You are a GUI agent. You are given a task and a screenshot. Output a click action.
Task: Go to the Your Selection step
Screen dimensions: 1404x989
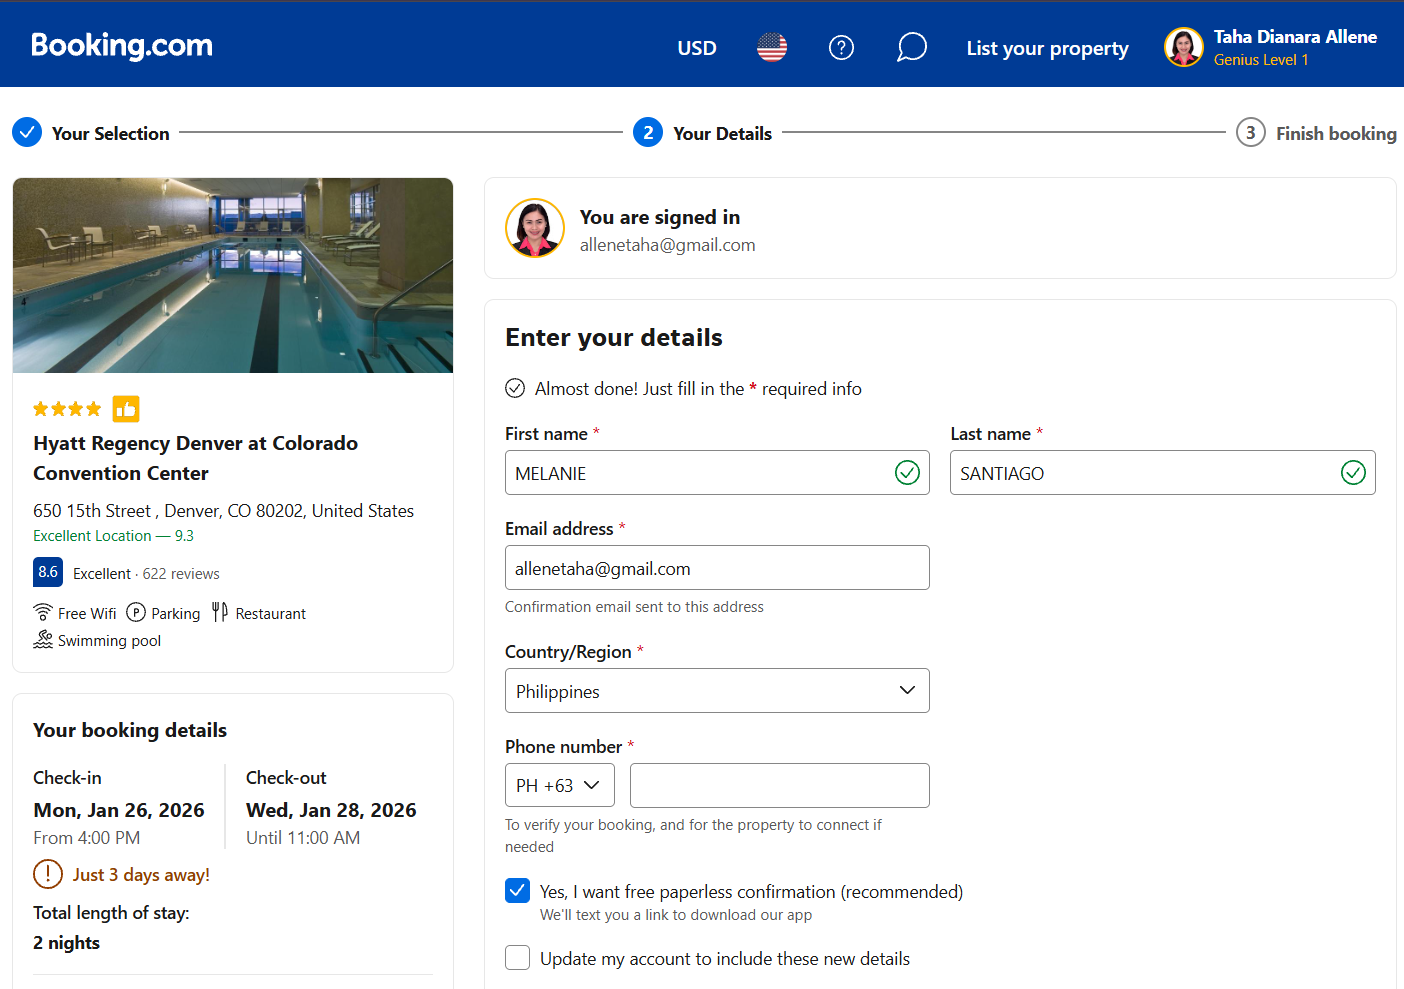pos(110,133)
